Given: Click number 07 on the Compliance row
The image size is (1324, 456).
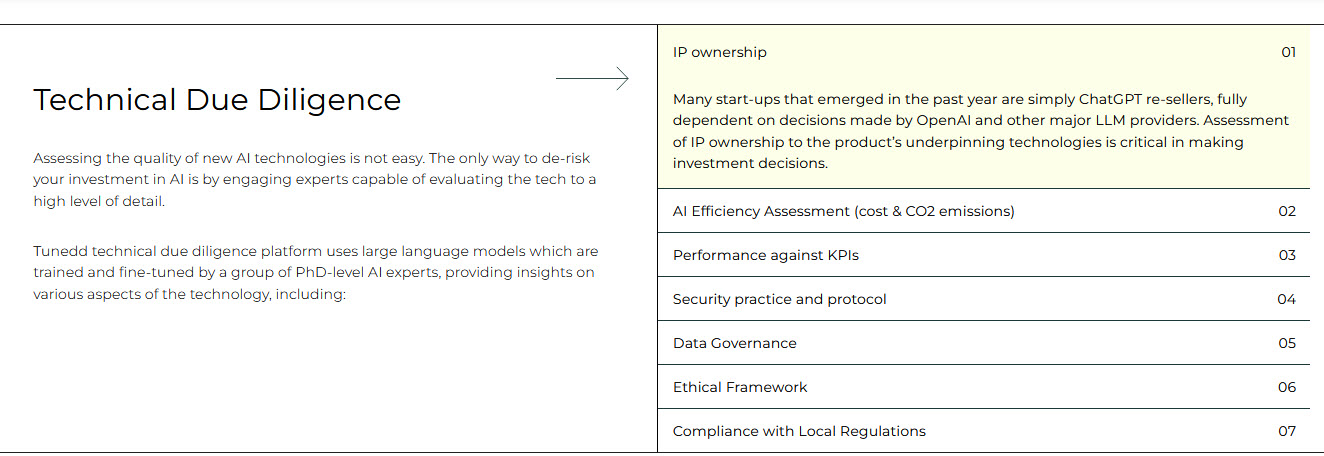Looking at the screenshot, I should [1287, 431].
